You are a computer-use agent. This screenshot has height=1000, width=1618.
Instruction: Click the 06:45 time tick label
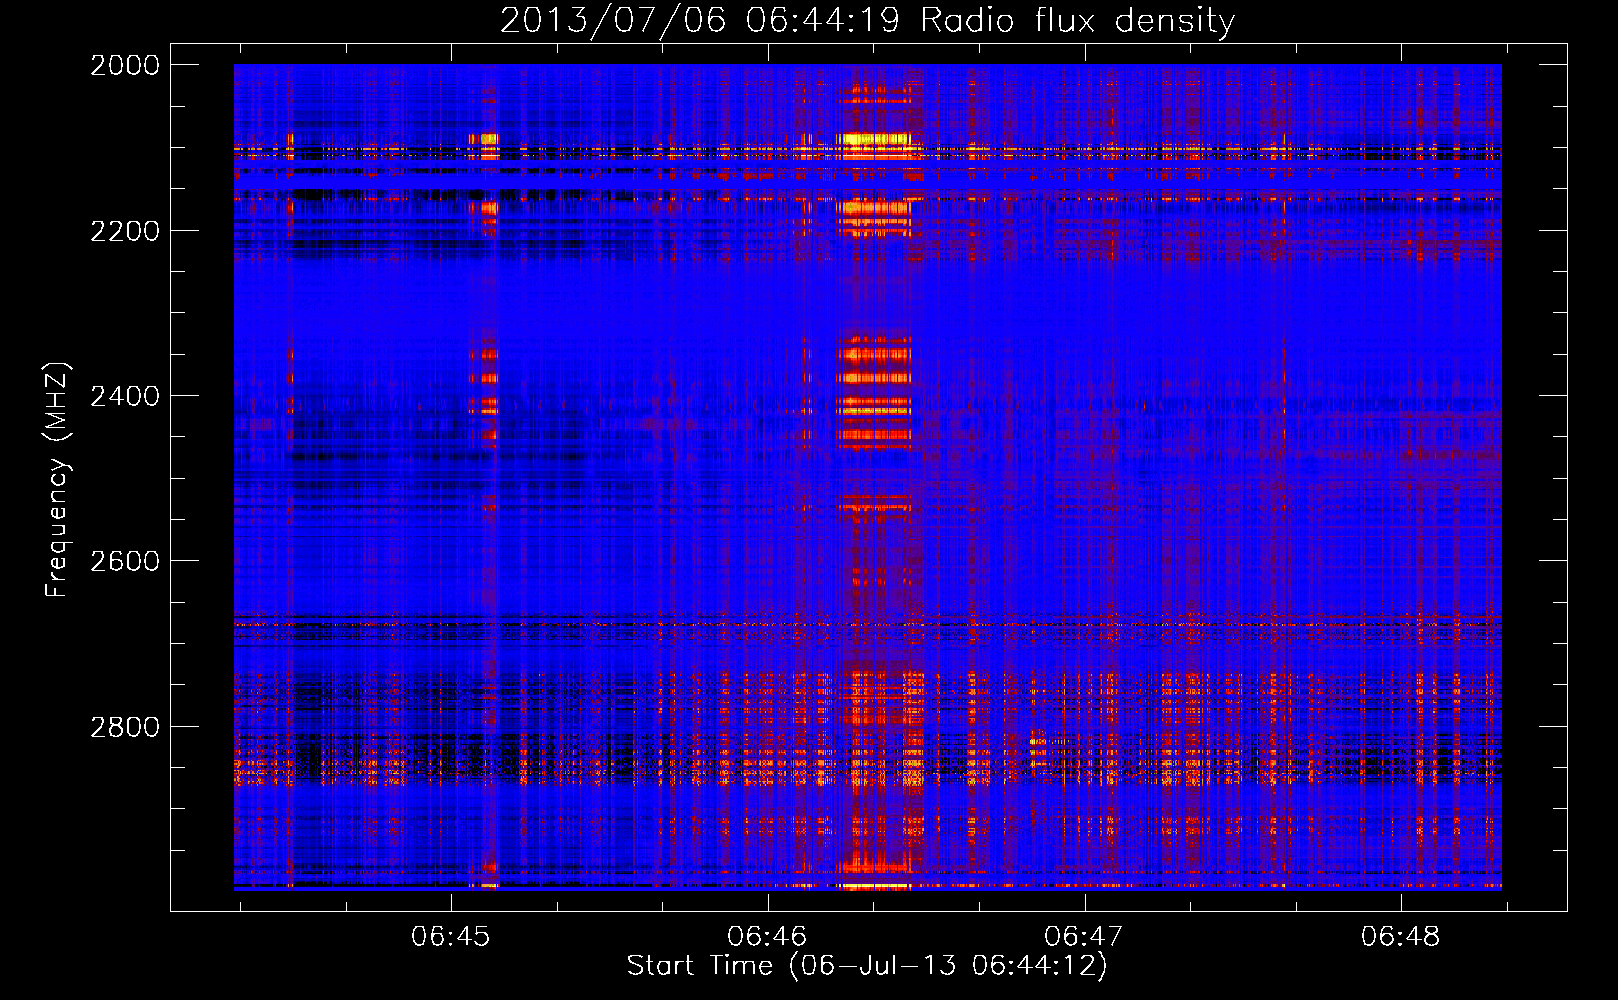point(451,936)
